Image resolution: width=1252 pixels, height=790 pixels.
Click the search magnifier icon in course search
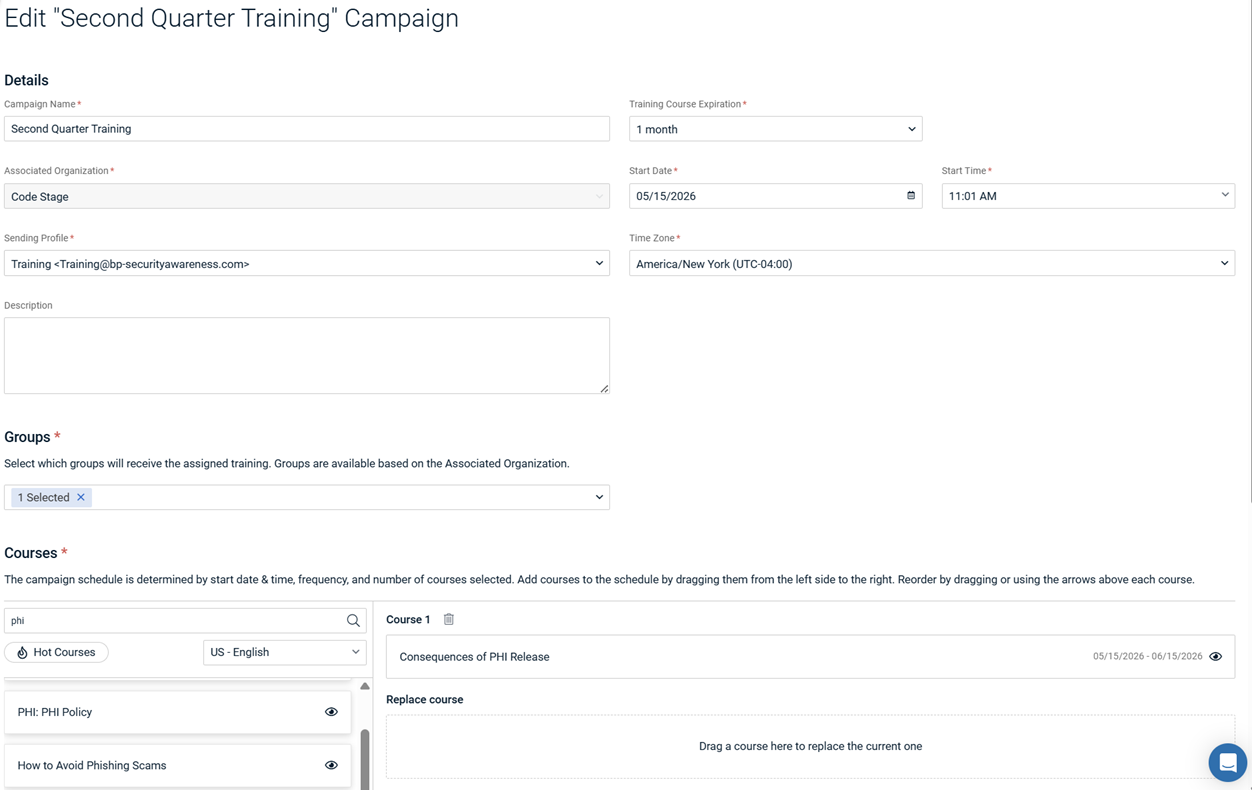(x=353, y=621)
